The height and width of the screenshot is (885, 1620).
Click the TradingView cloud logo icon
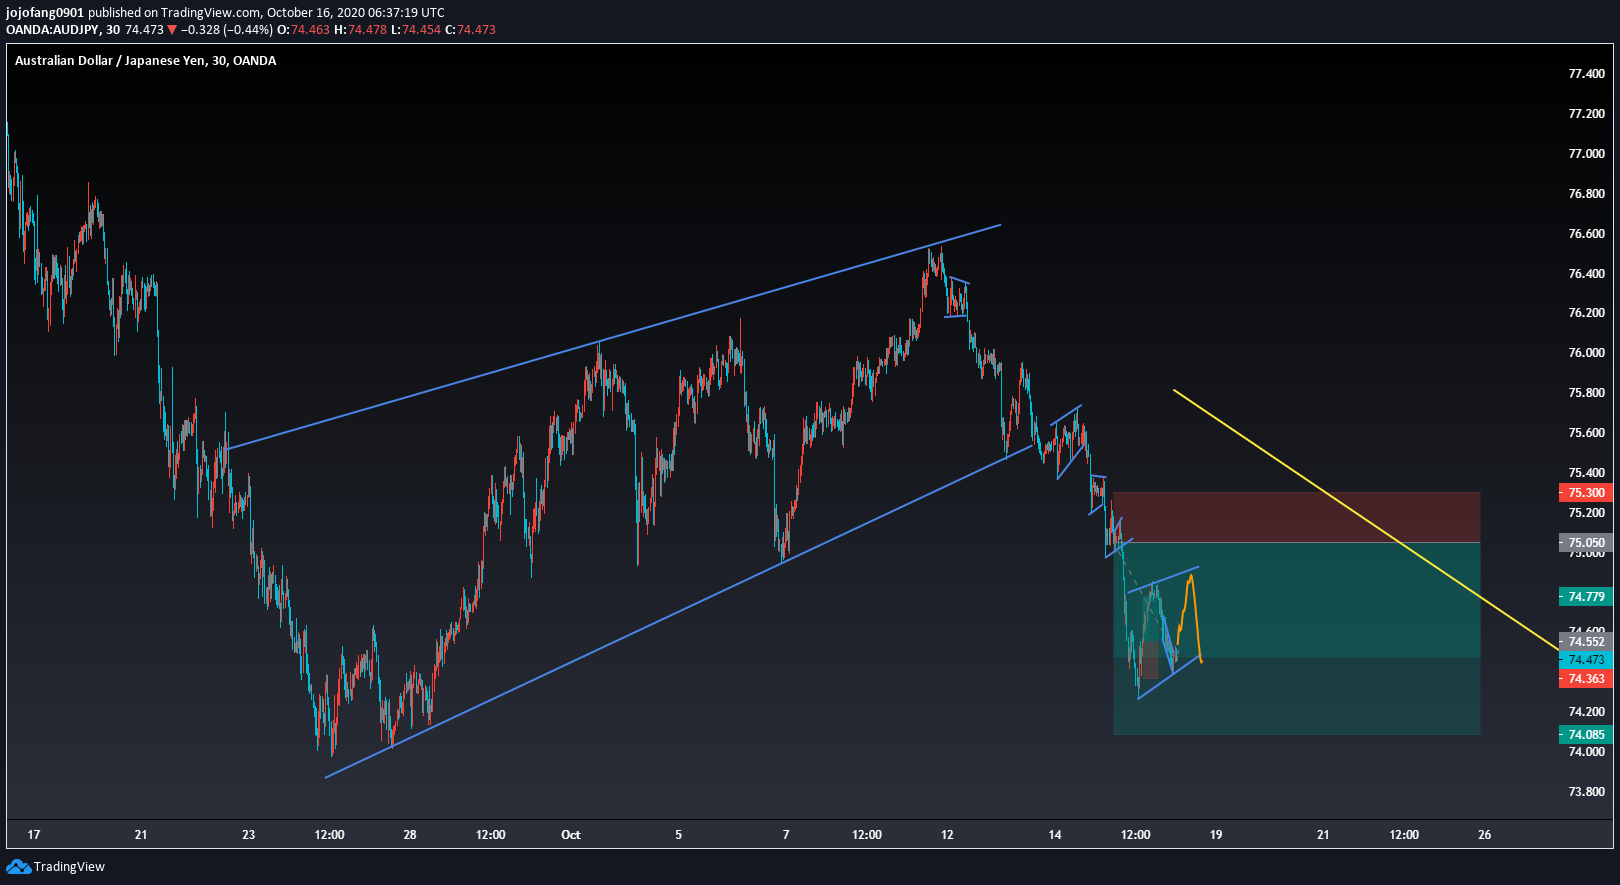click(x=18, y=866)
